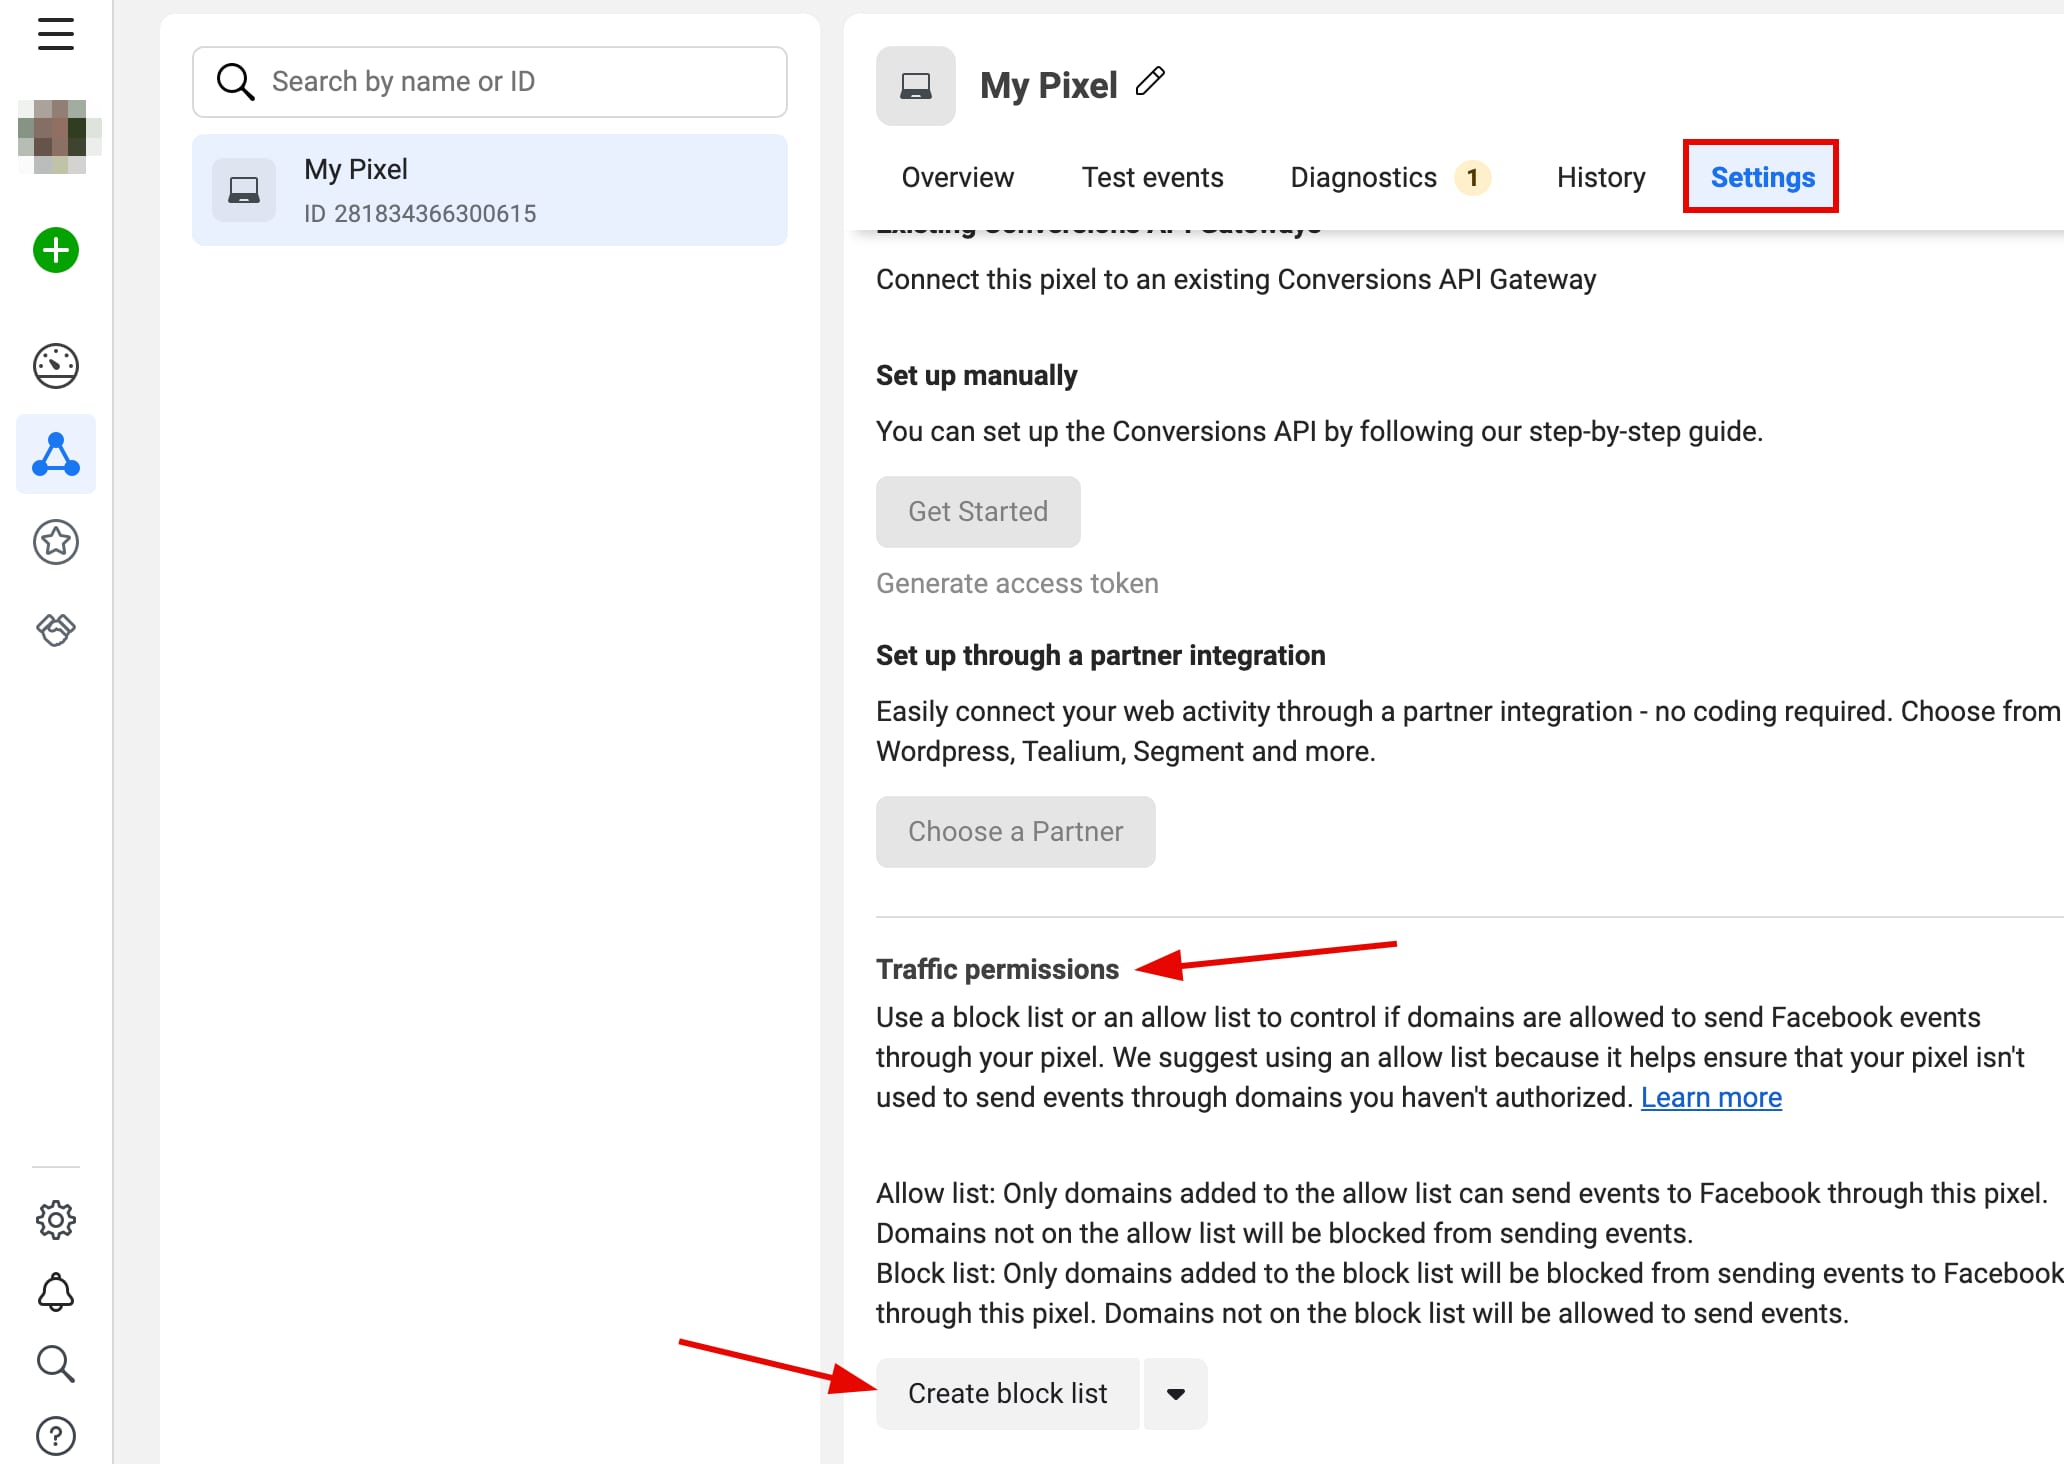Open Custom Conversions star icon
Screen dimensions: 2064x1464
56,542
